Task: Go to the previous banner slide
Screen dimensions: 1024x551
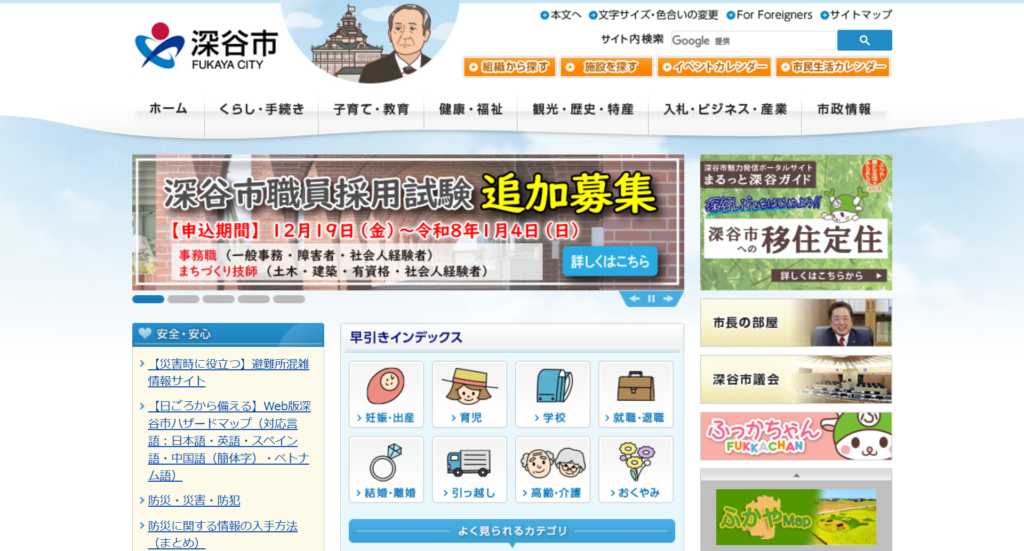Action: (634, 299)
